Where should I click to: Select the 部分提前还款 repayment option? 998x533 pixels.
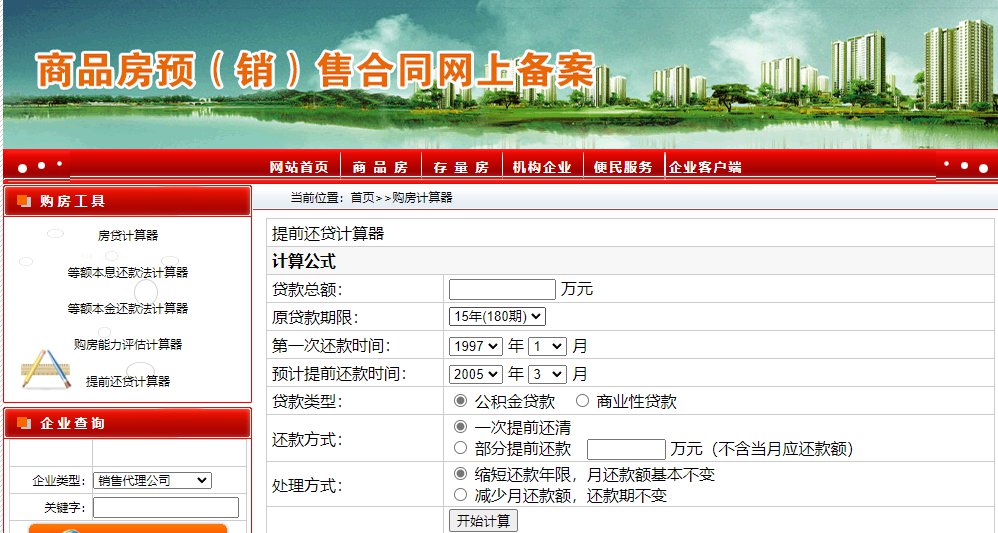(460, 448)
